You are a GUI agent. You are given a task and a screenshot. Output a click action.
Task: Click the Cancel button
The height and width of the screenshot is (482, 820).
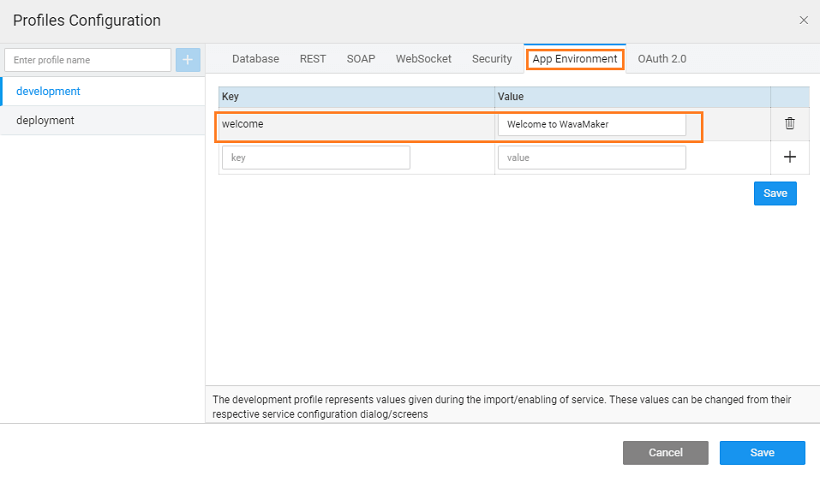coord(665,453)
